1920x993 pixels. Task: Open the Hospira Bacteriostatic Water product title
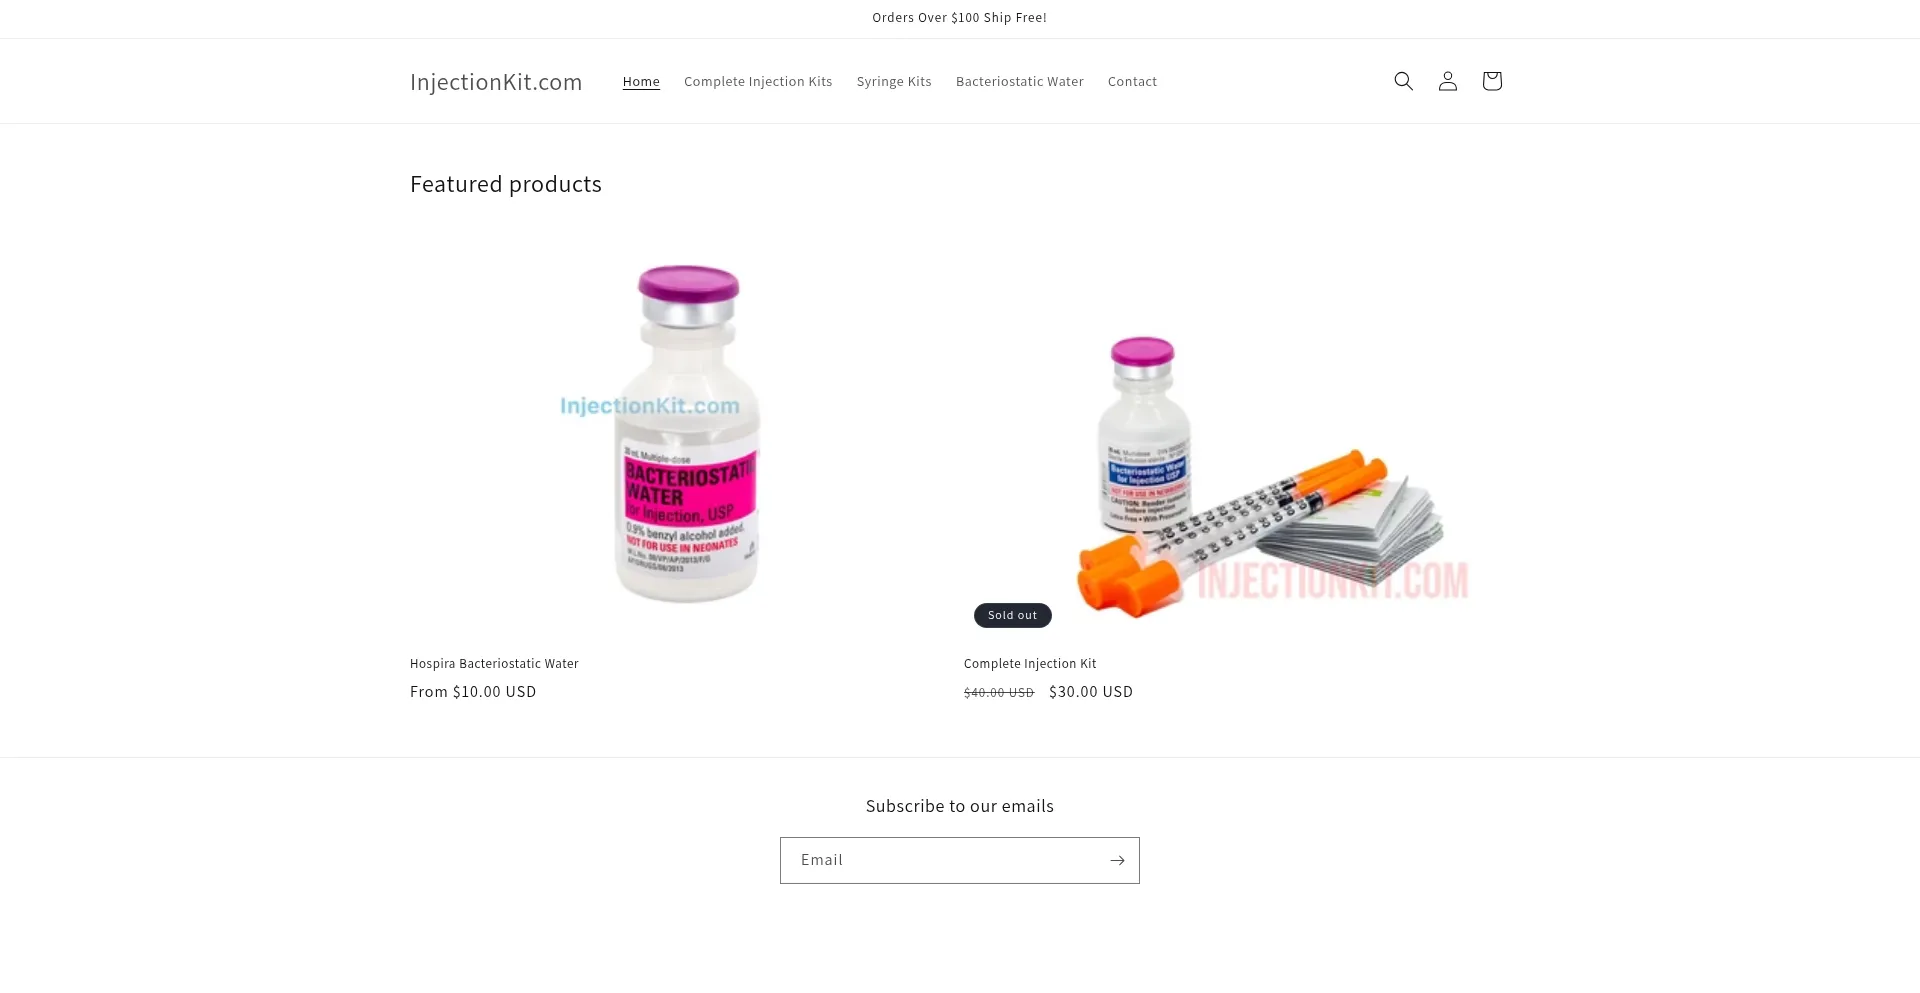coord(494,664)
